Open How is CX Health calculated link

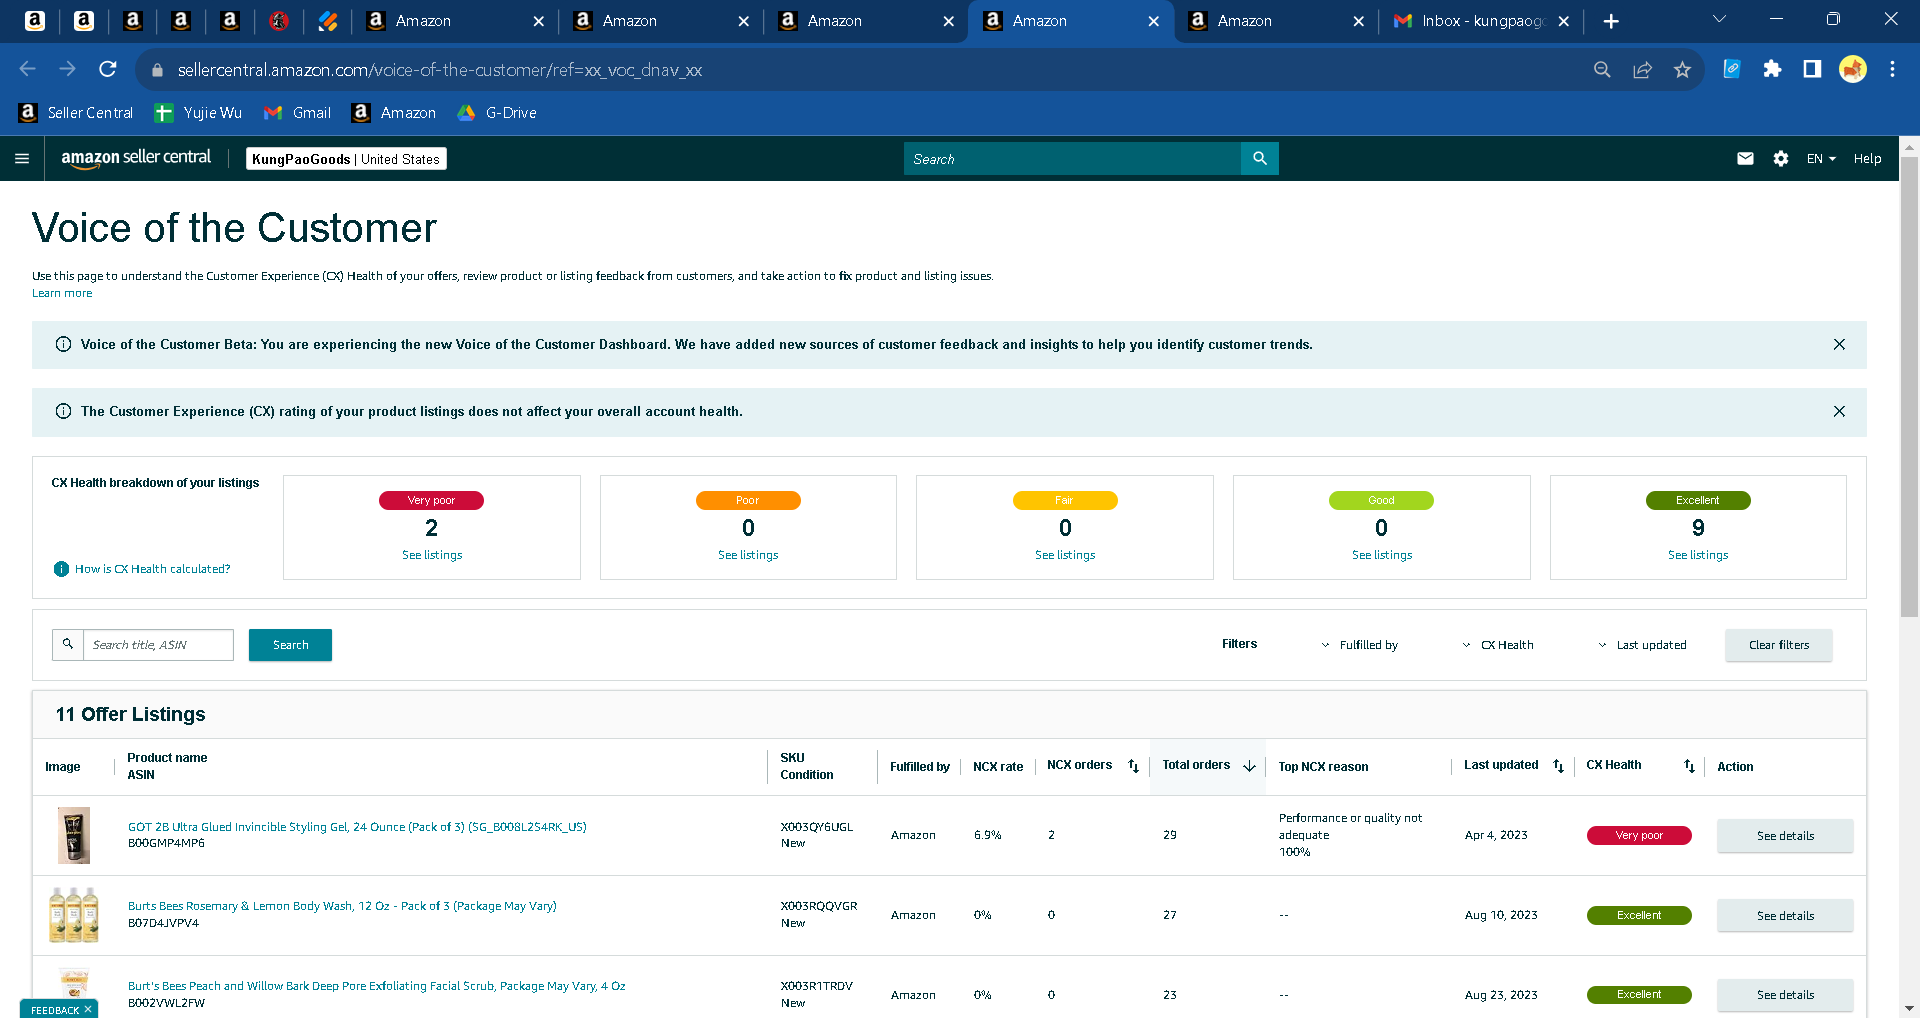point(152,569)
